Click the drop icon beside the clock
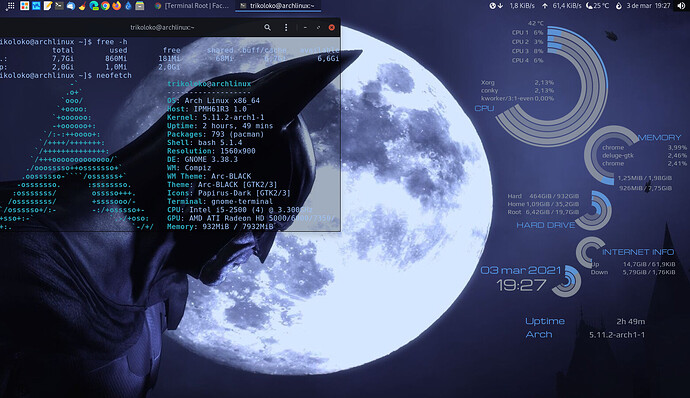The height and width of the screenshot is (398, 690). pos(619,6)
